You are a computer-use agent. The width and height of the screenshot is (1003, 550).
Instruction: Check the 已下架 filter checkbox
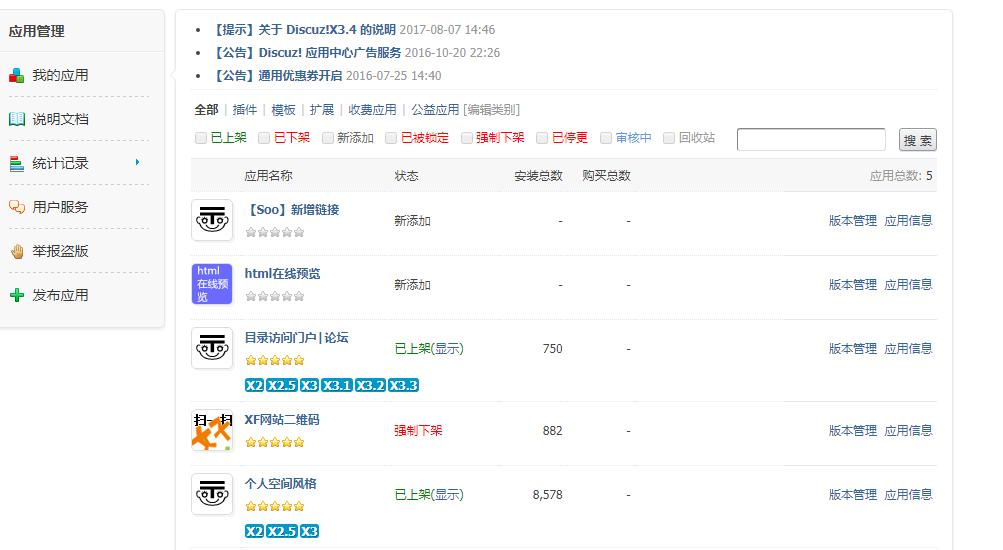pos(264,138)
